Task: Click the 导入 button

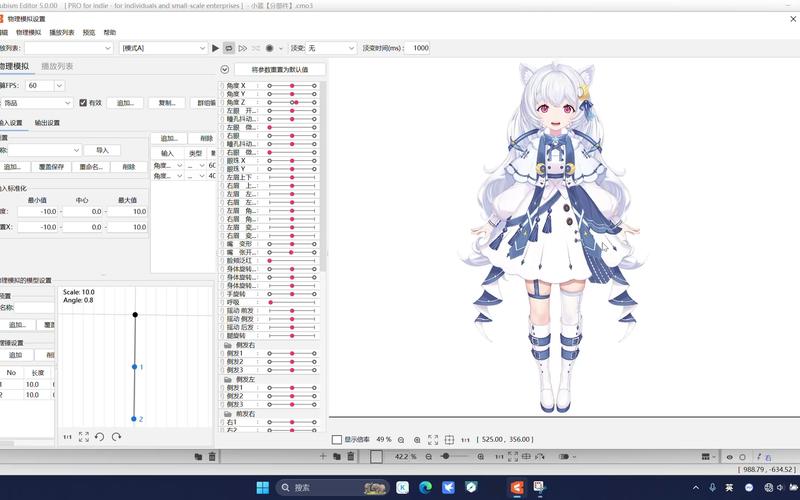Action: pos(103,150)
